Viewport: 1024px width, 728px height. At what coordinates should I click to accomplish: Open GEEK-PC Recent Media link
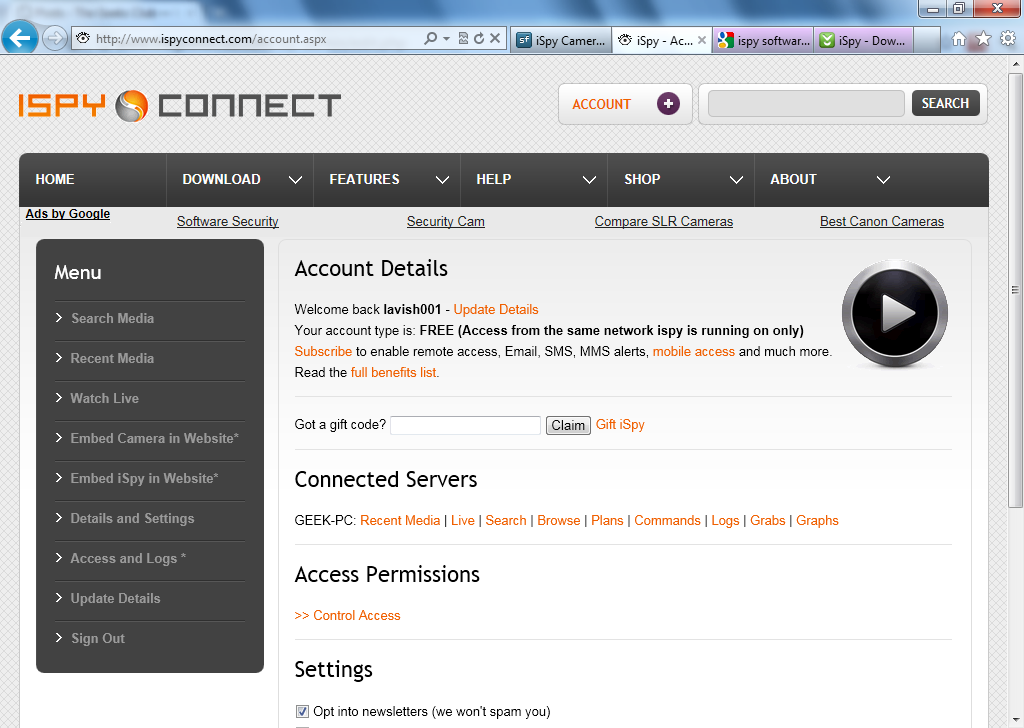pos(400,520)
